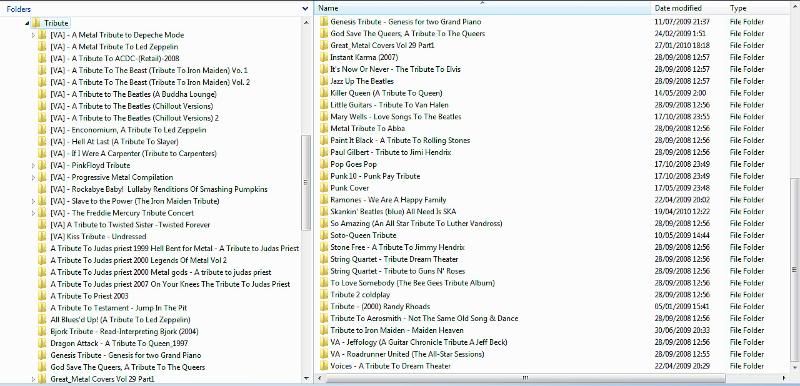The width and height of the screenshot is (800, 386).
Task: Expand Progressive Metal Compilation tree folder
Action: [34, 177]
